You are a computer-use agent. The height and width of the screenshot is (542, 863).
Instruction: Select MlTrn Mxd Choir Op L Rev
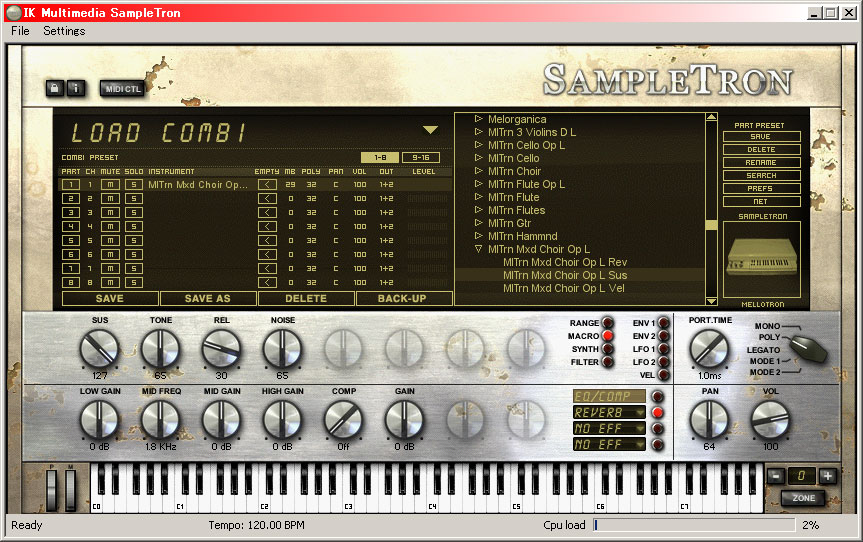pyautogui.click(x=565, y=262)
